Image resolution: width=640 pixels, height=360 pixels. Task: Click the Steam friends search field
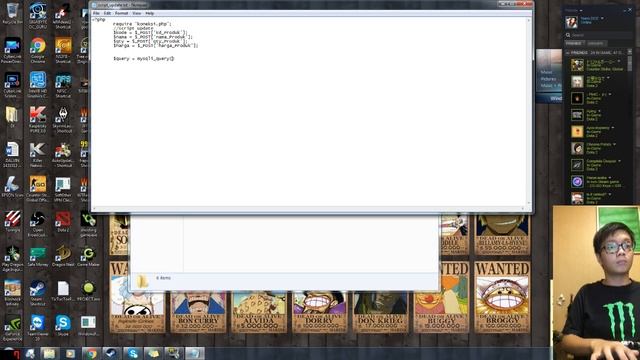click(x=598, y=35)
